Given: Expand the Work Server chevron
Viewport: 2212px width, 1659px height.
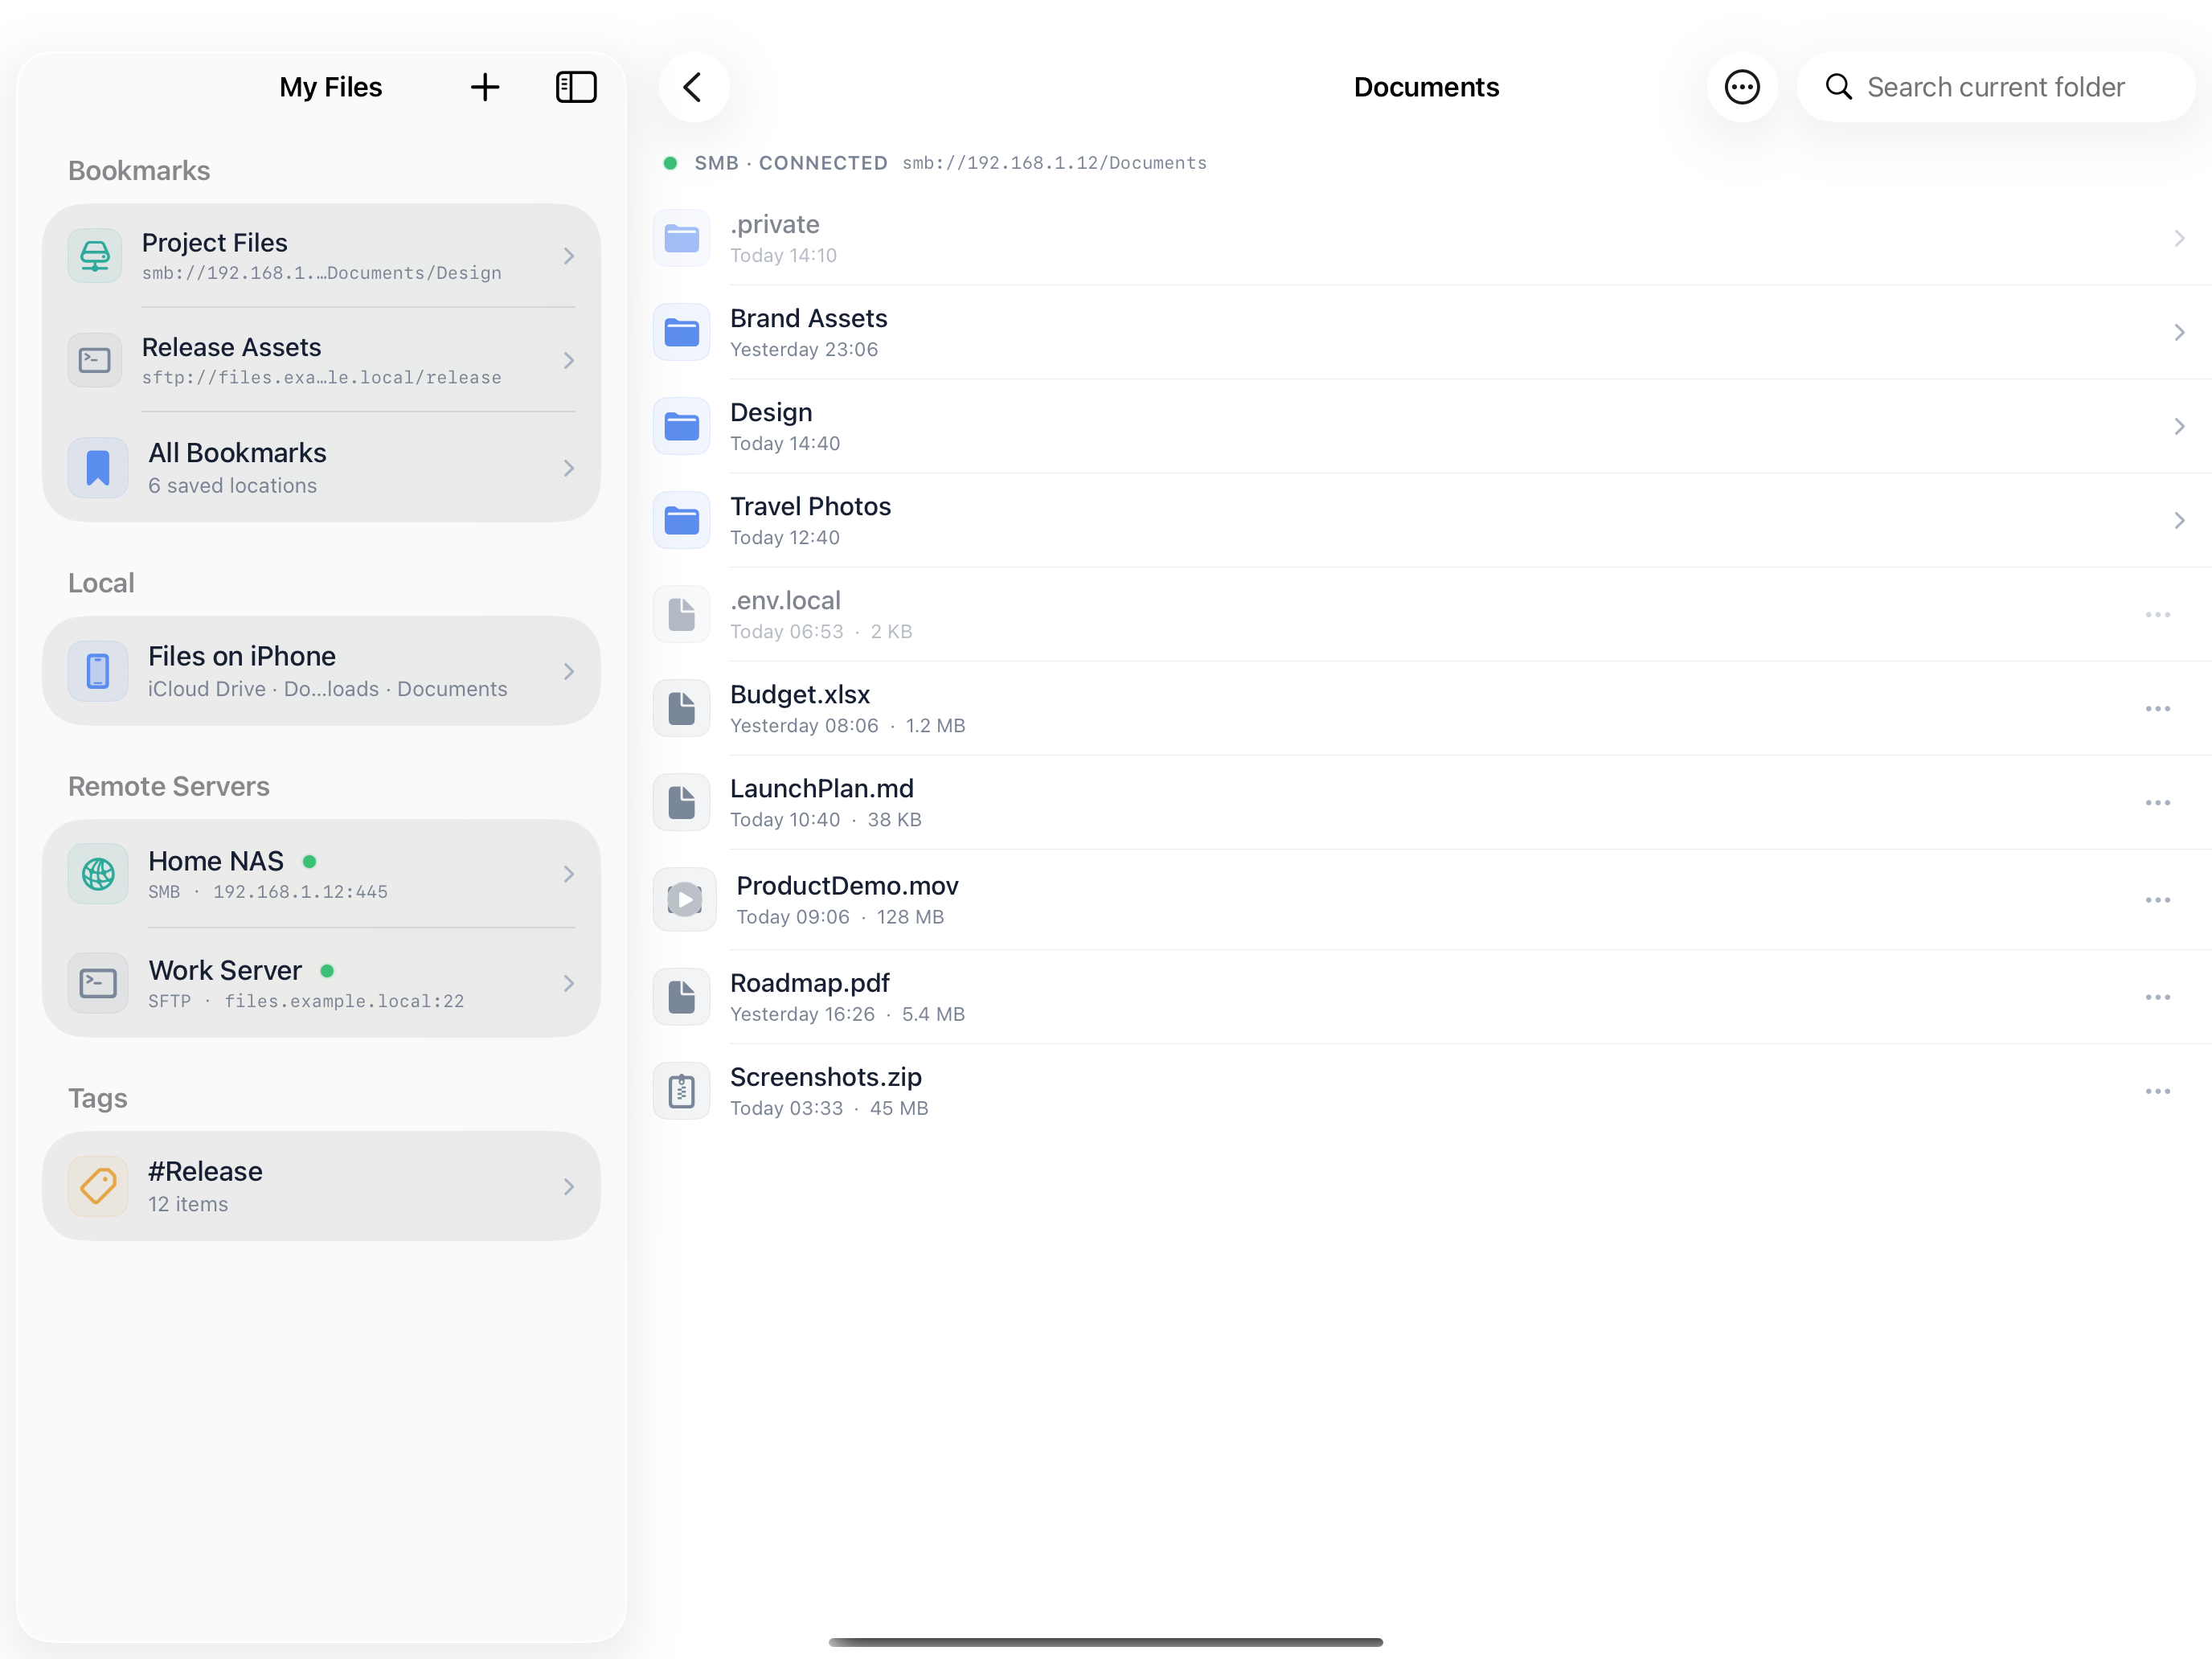Looking at the screenshot, I should pos(569,983).
